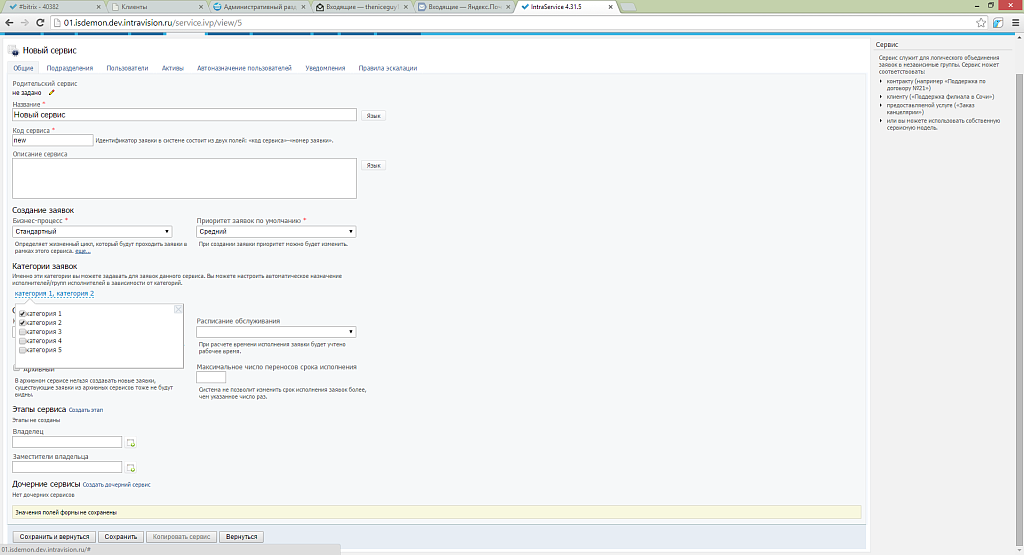Click категория 1, категория 2 link

[x=54, y=294]
